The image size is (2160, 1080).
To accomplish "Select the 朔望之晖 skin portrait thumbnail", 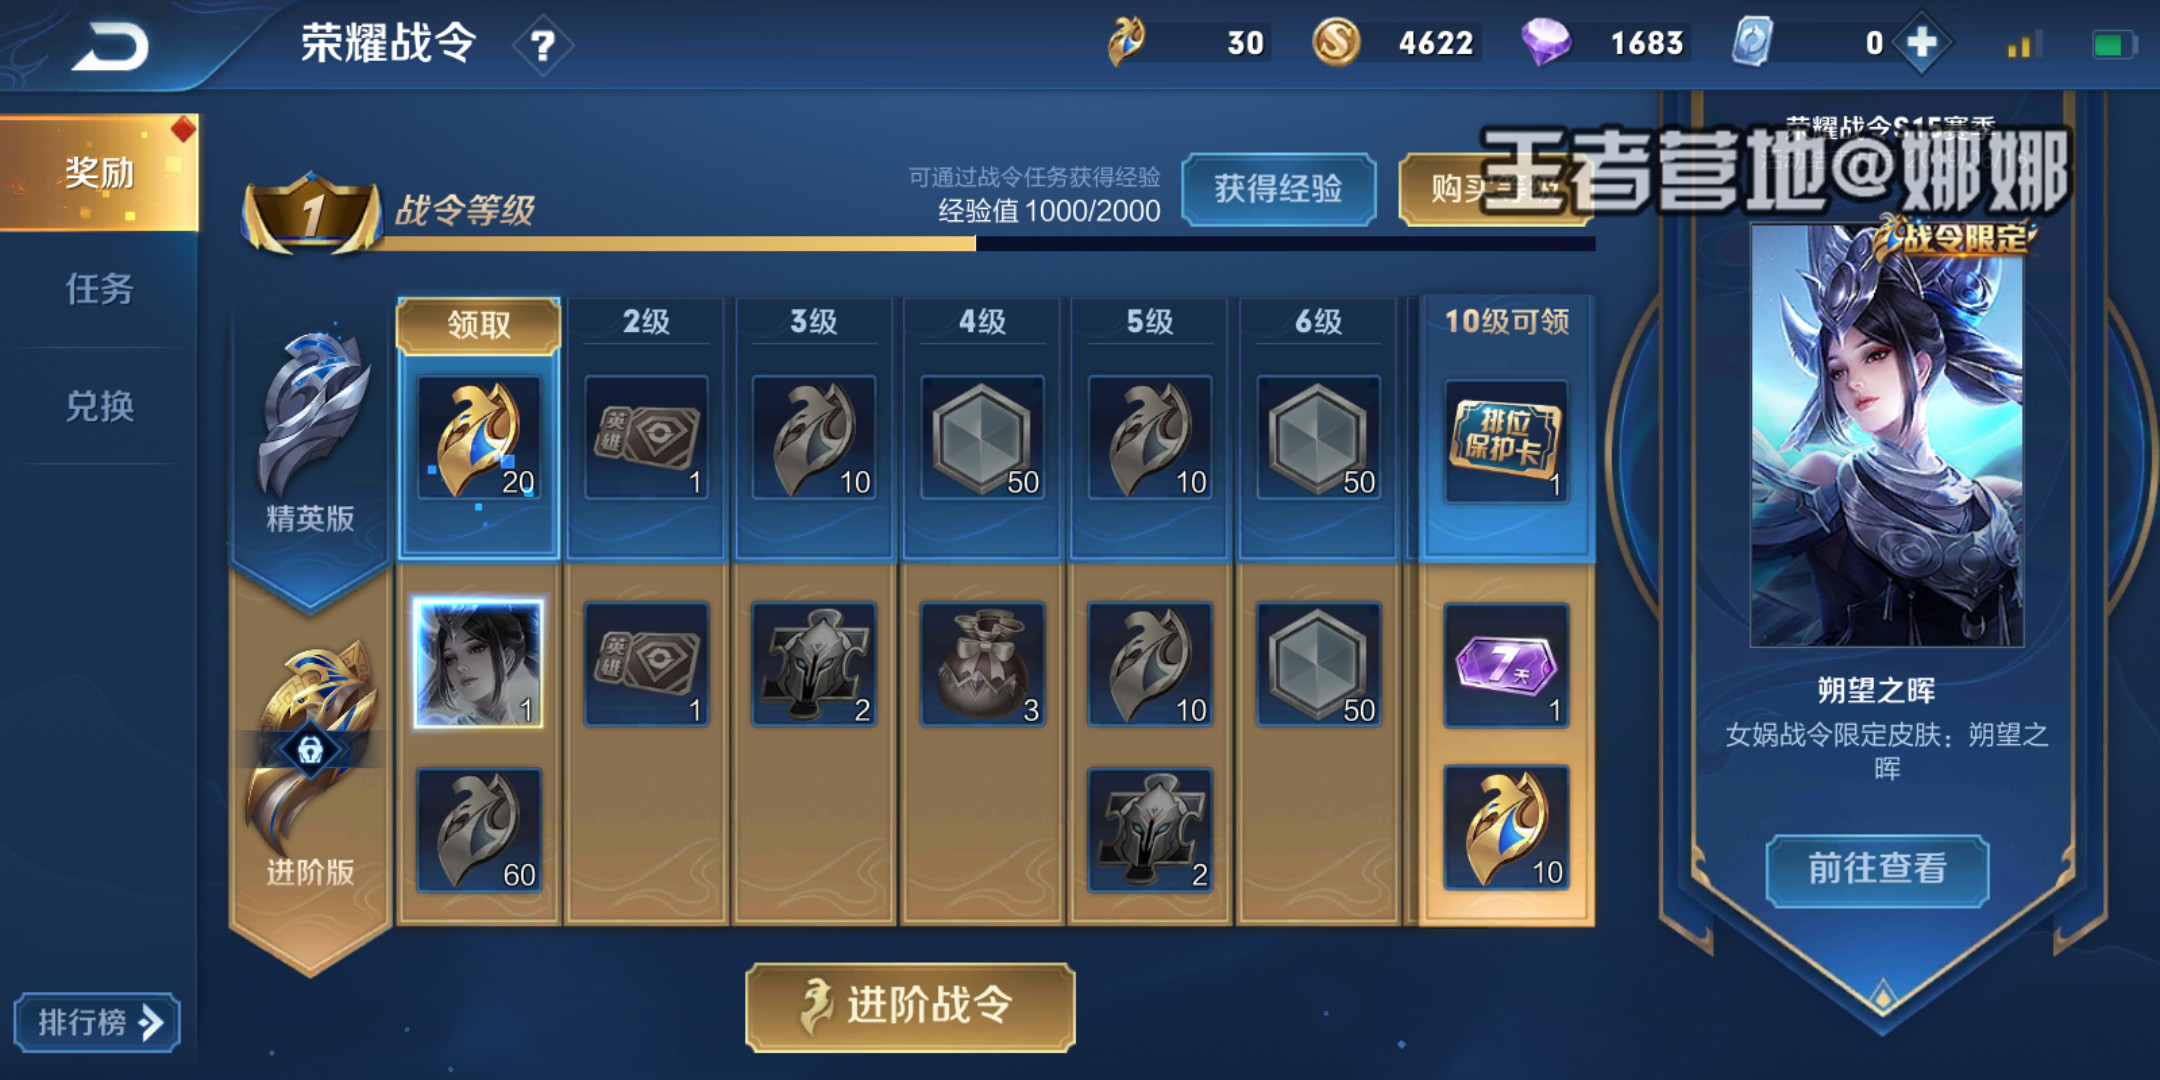I will [1887, 435].
